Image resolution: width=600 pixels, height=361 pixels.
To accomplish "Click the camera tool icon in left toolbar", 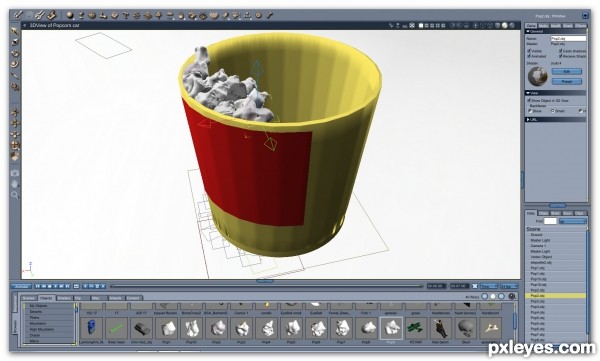I will 15,173.
